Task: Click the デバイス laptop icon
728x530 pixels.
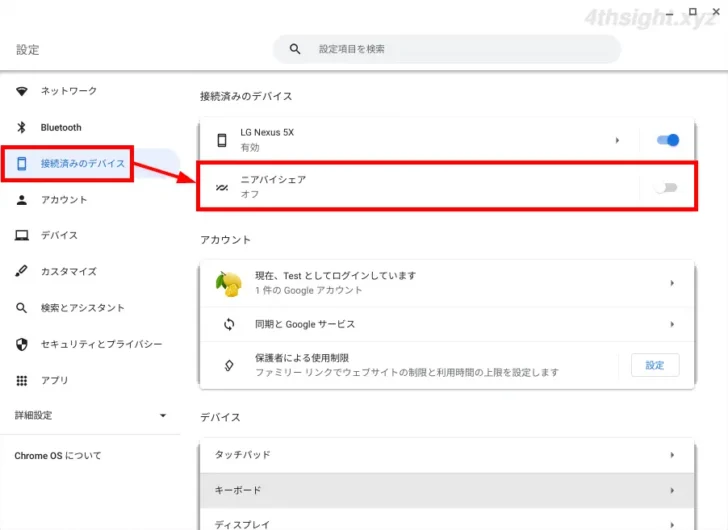Action: click(x=21, y=236)
